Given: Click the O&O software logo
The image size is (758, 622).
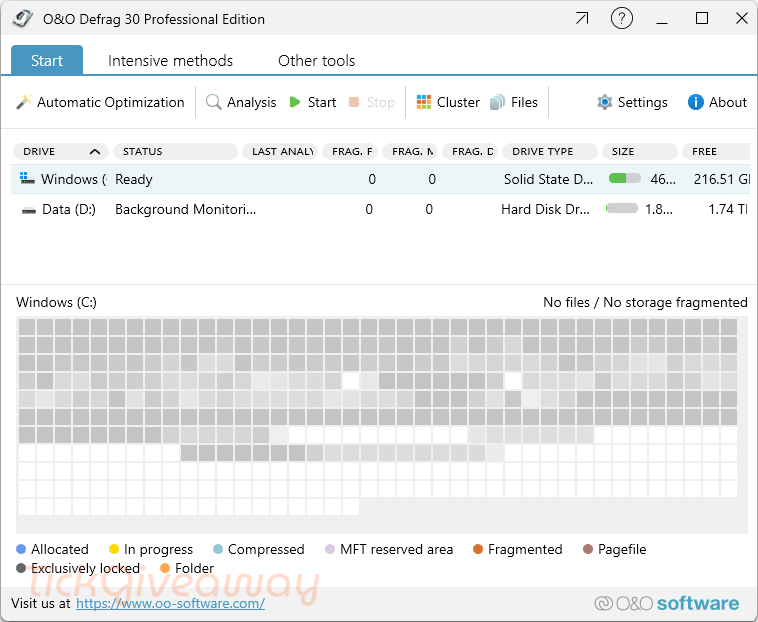Looking at the screenshot, I should coord(667,603).
